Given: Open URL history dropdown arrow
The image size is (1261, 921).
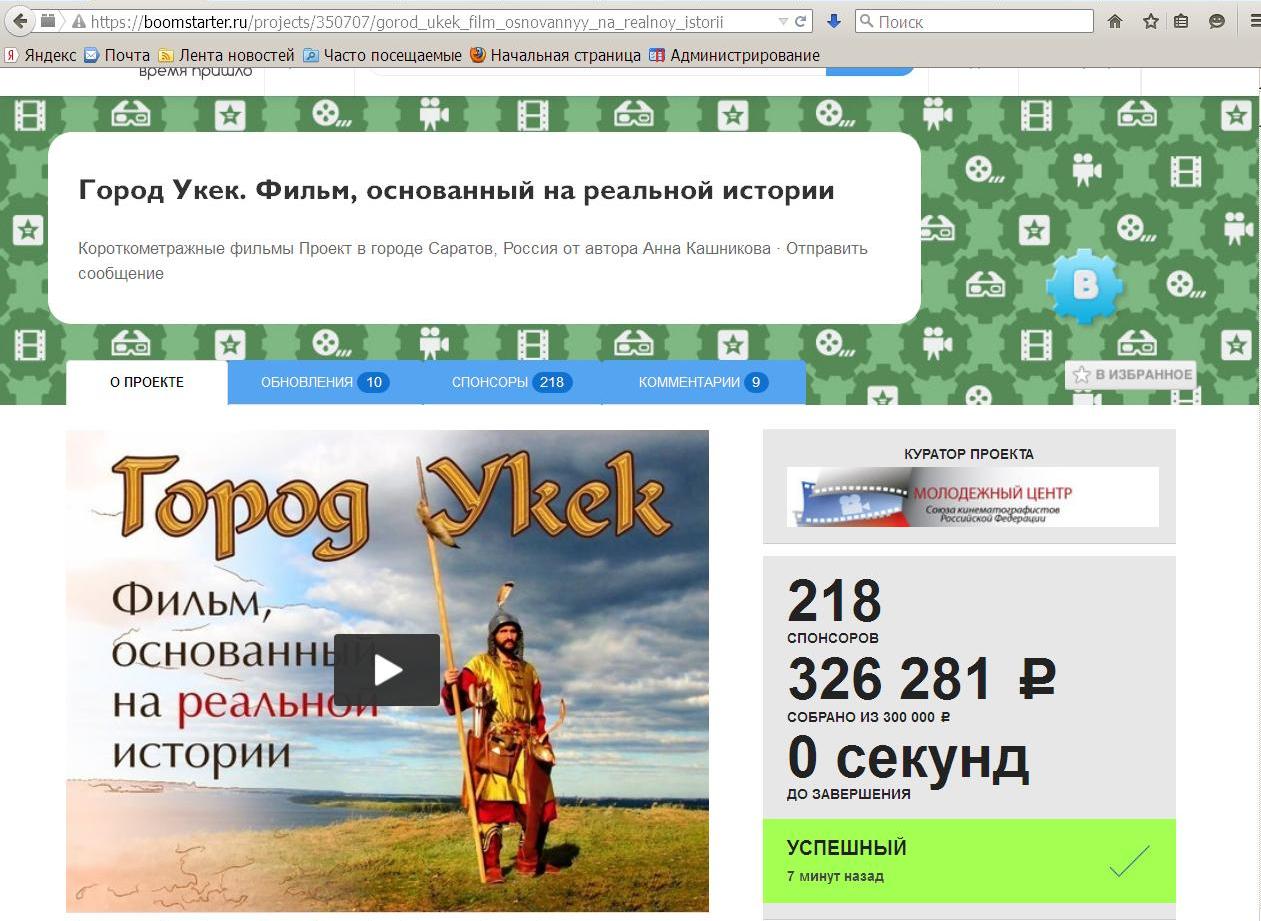Looking at the screenshot, I should click(x=782, y=21).
